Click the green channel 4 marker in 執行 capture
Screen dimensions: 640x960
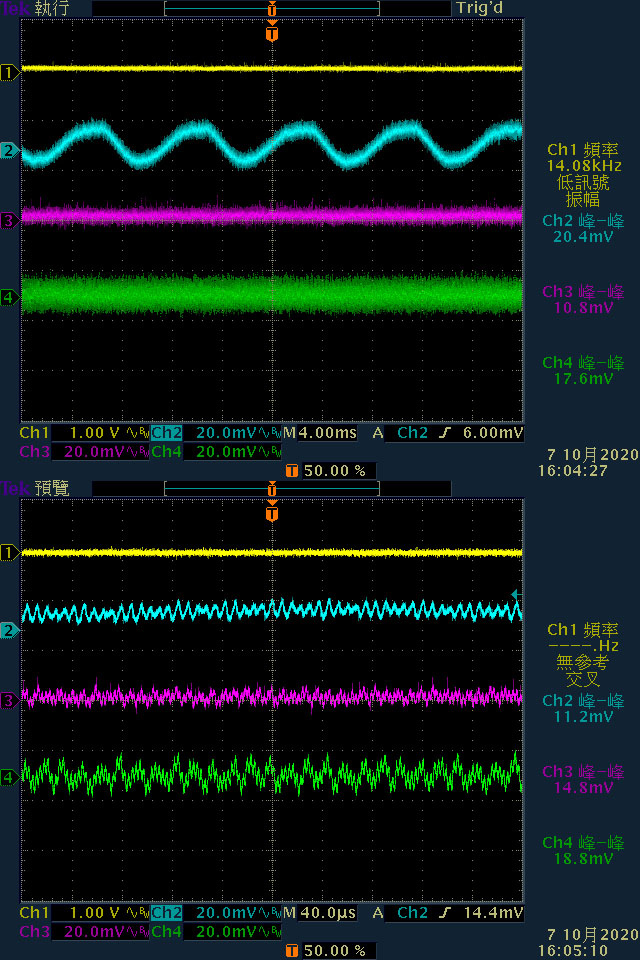tap(9, 298)
